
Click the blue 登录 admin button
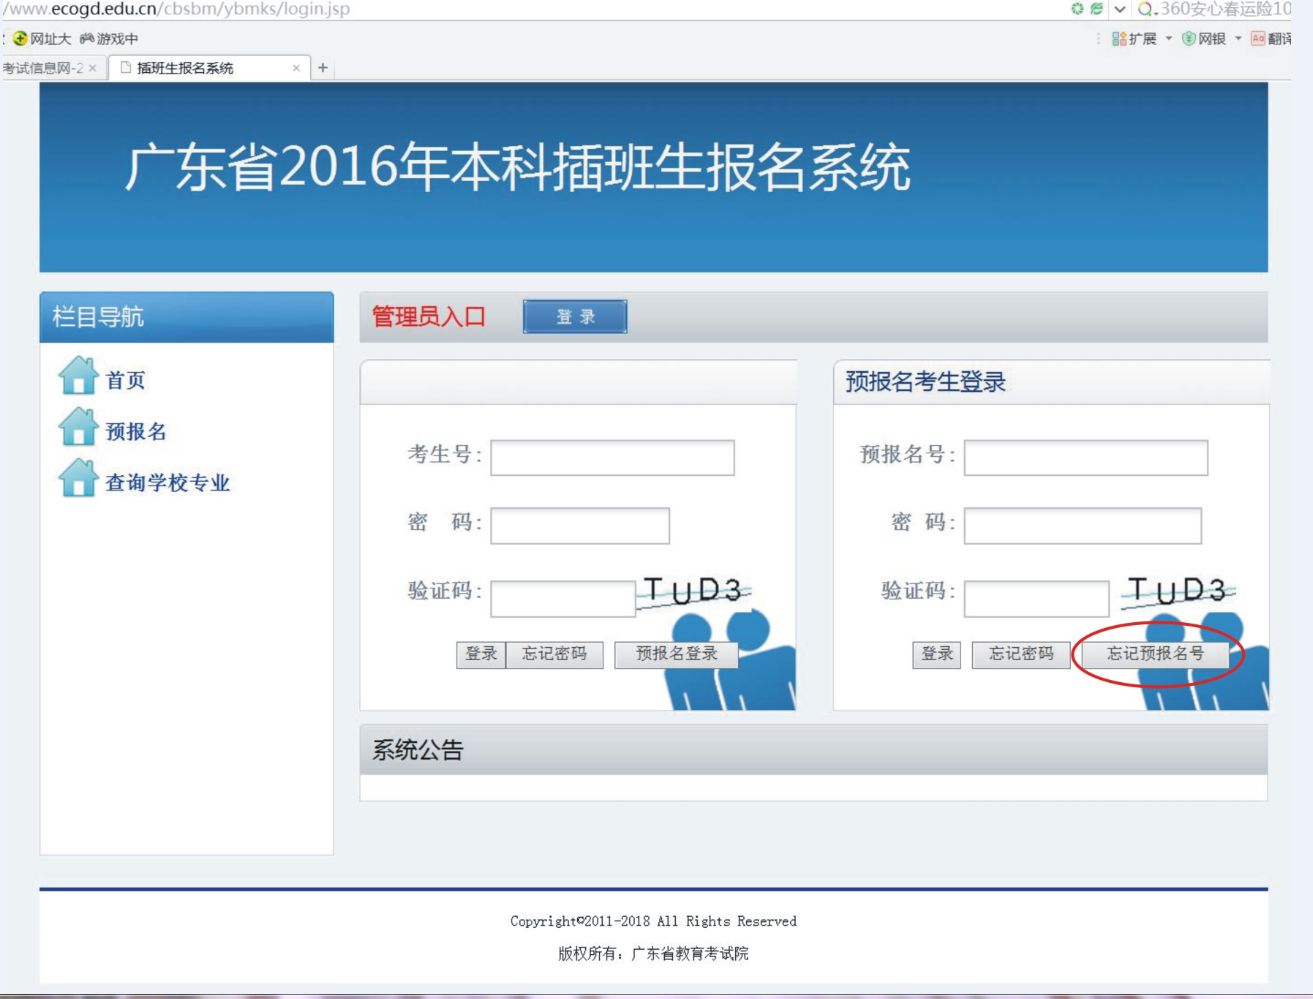(x=575, y=317)
